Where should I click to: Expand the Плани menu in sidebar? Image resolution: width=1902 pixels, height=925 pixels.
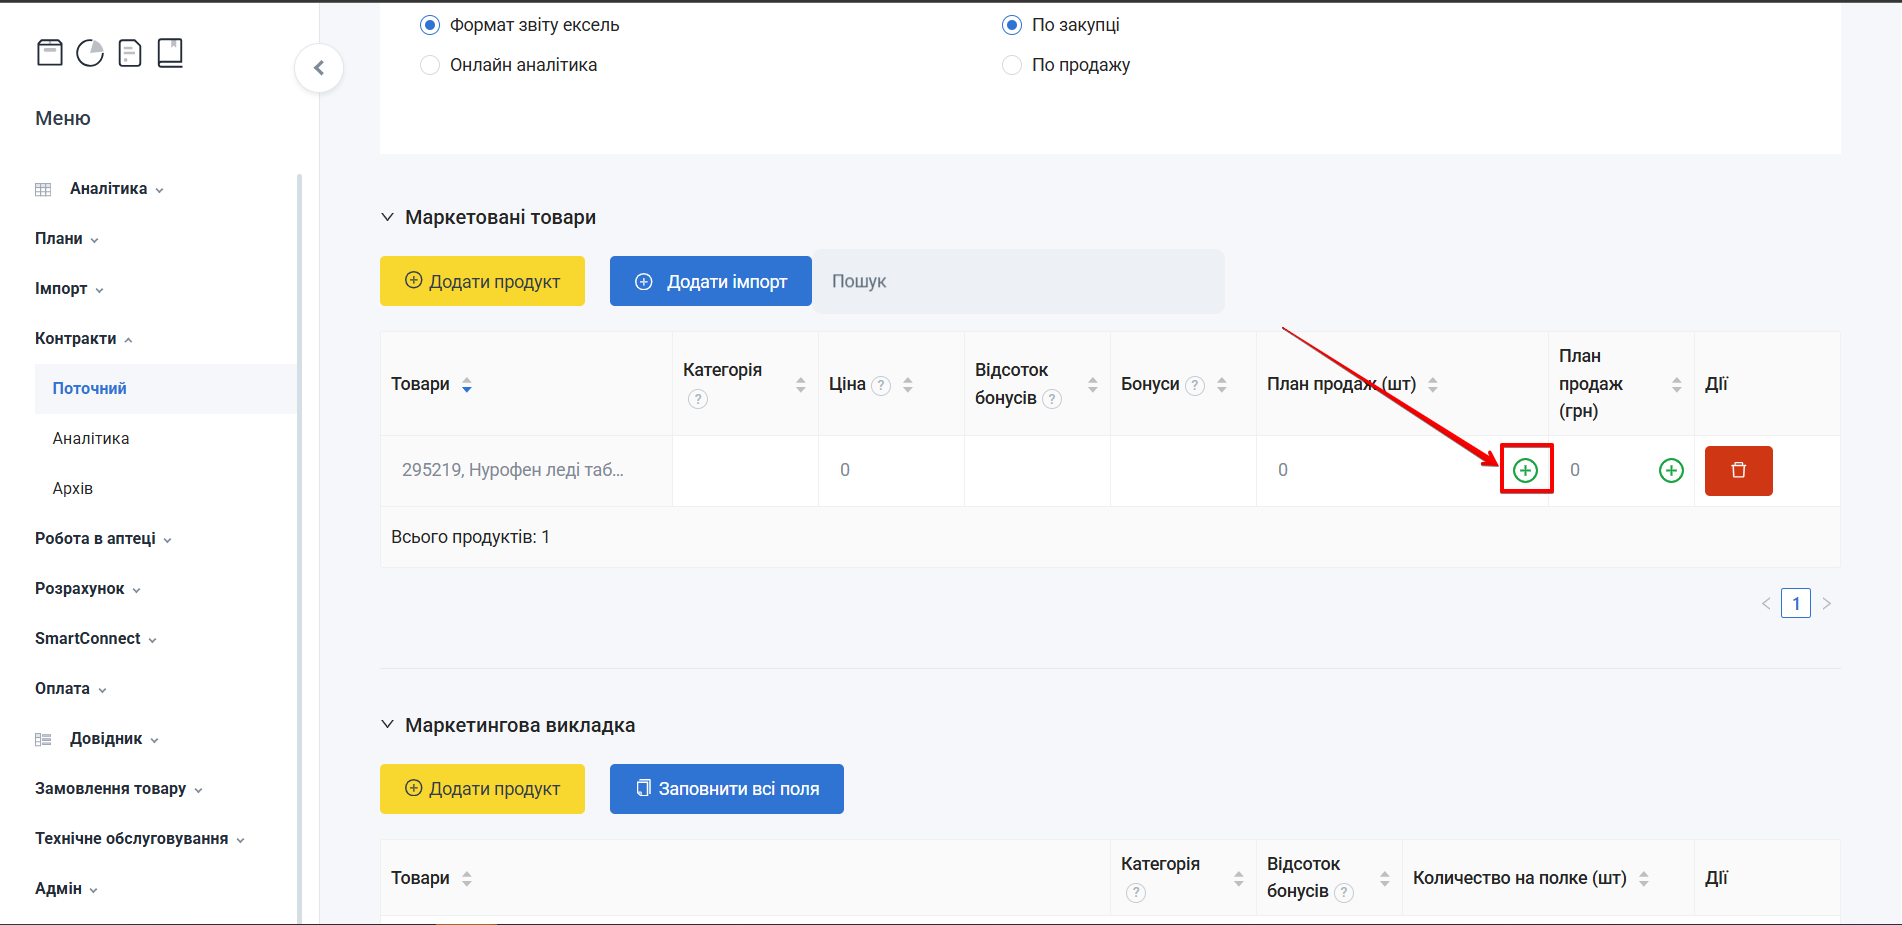click(66, 239)
